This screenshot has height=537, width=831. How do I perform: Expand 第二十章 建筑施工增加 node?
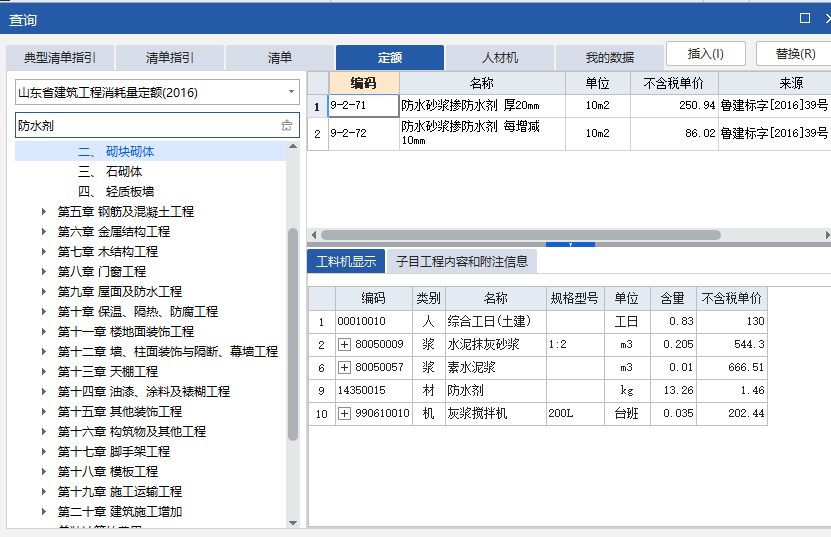44,512
